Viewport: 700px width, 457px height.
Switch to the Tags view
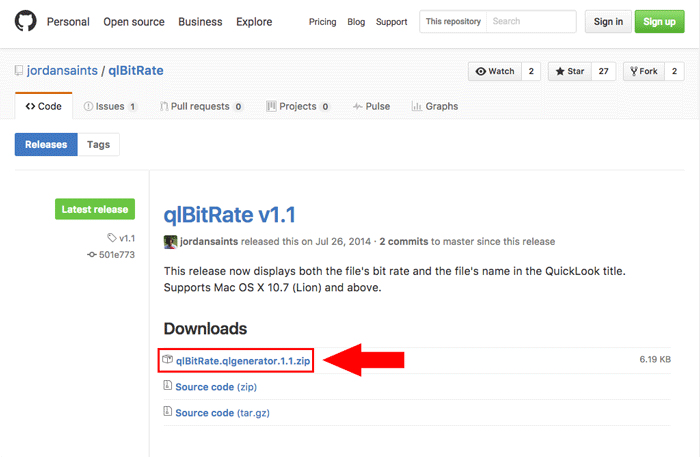[x=98, y=145]
